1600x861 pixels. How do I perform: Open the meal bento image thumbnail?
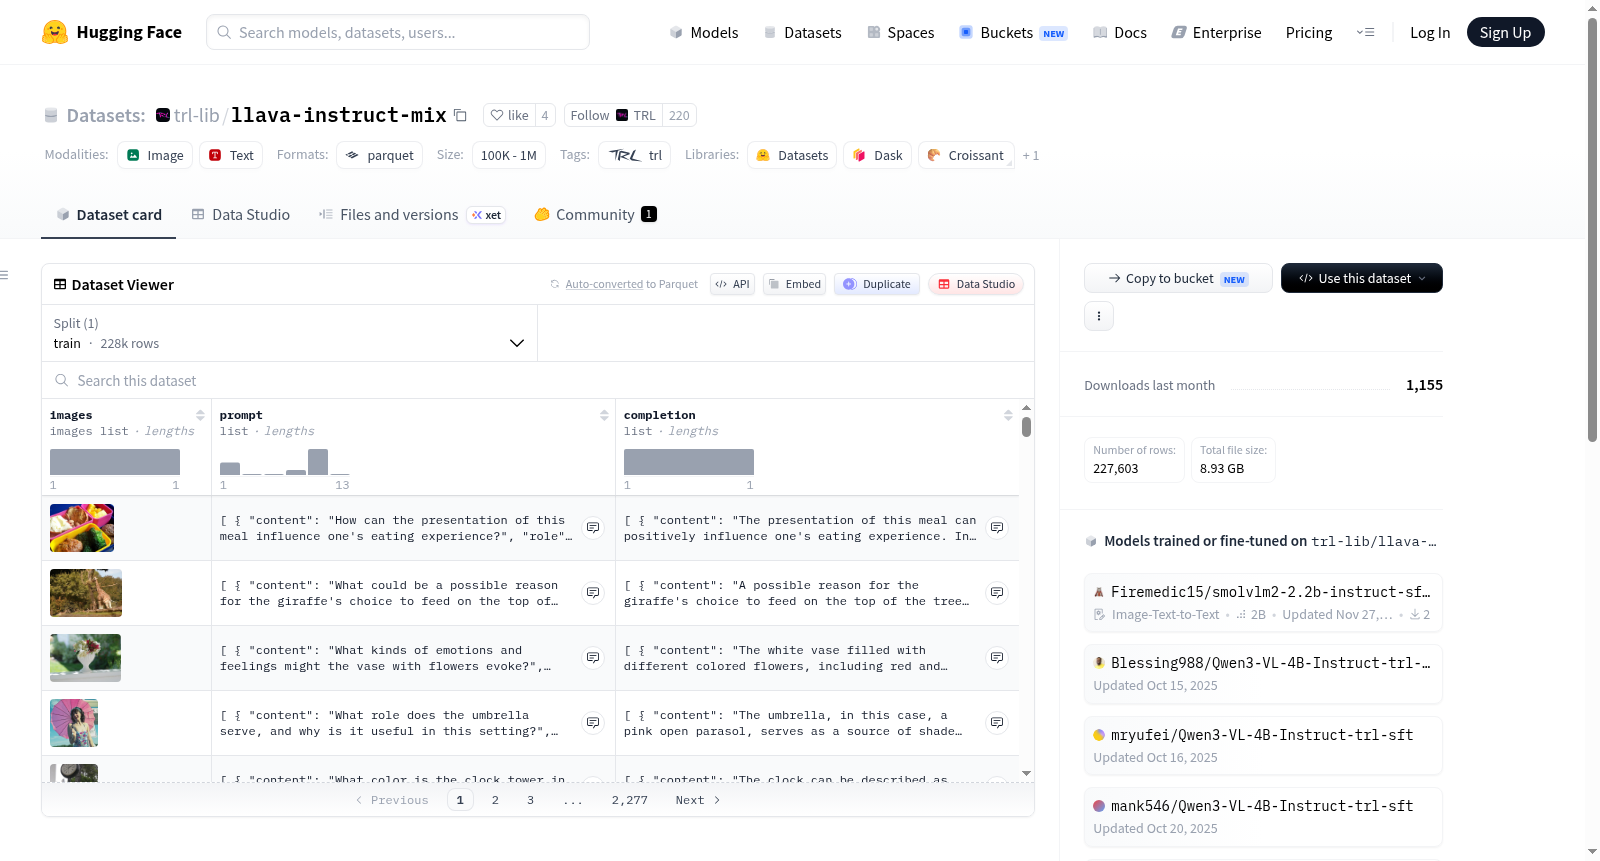[x=82, y=528]
